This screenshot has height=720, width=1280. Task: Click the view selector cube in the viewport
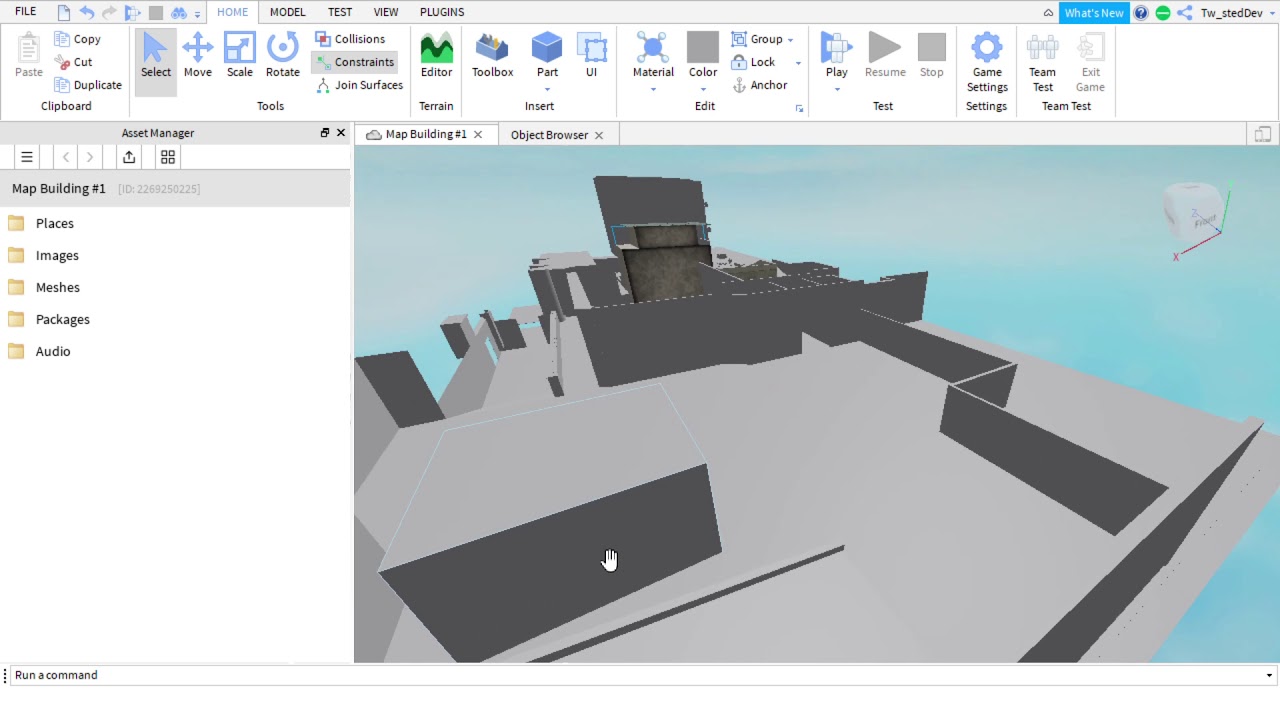1193,212
